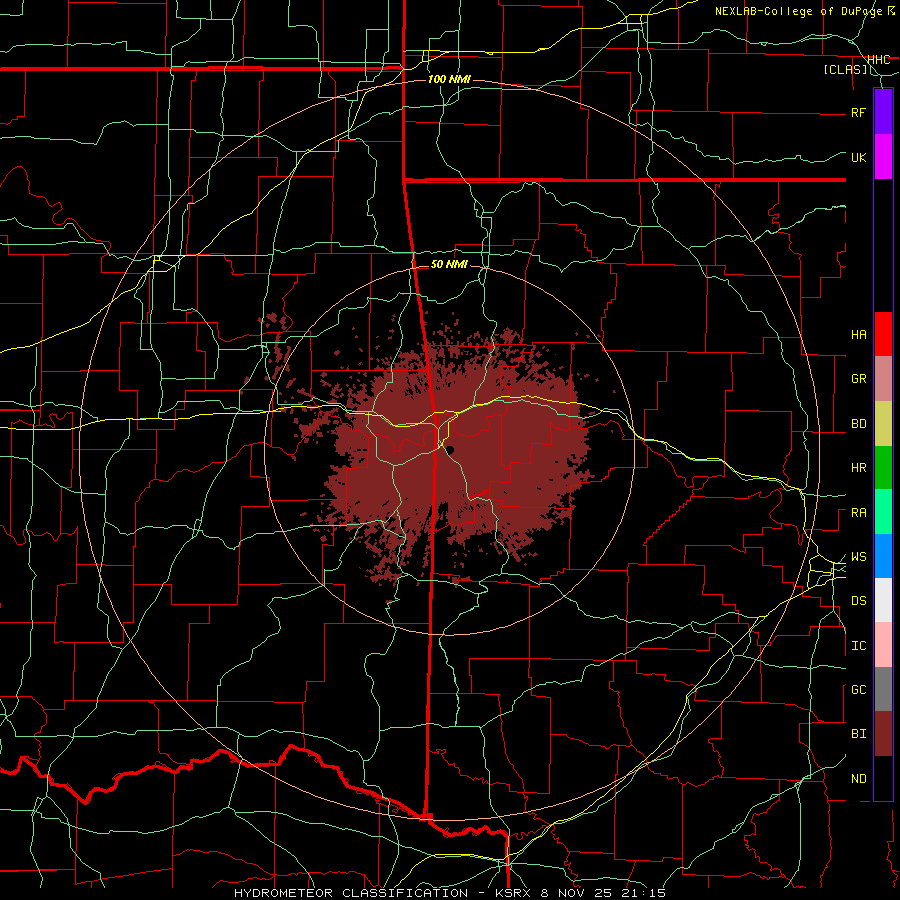The image size is (900, 900).
Task: Click the UK legend label
Action: point(858,157)
